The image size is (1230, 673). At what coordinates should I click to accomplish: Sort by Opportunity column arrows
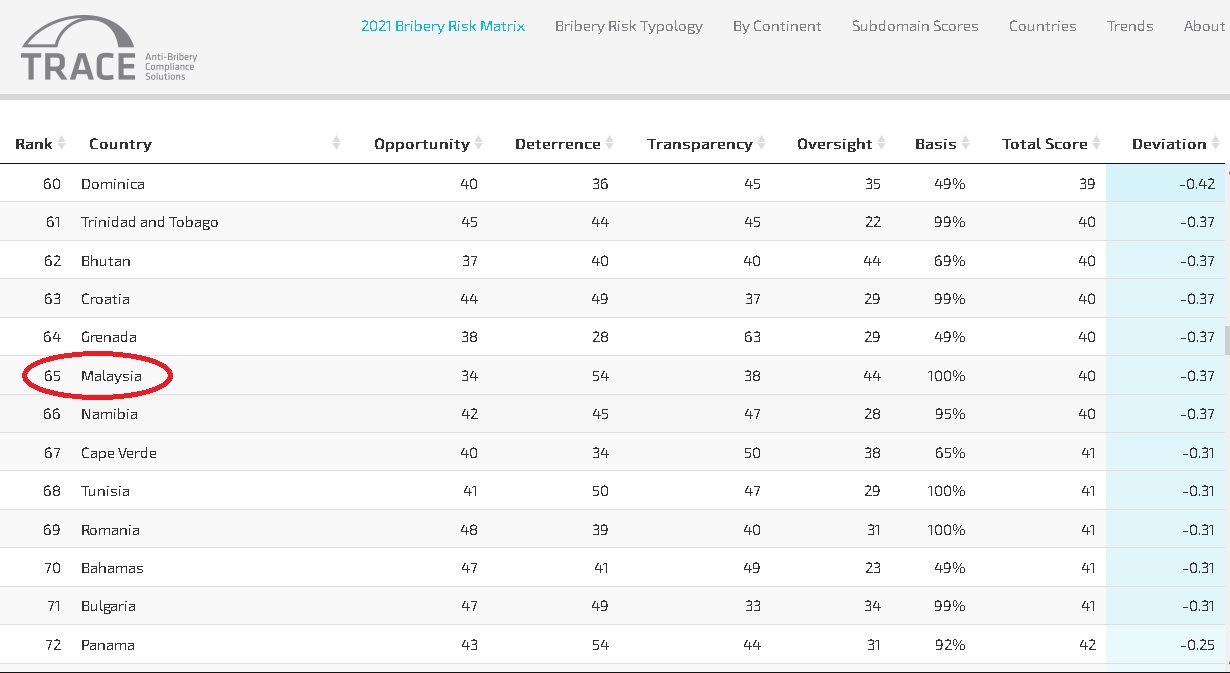479,144
